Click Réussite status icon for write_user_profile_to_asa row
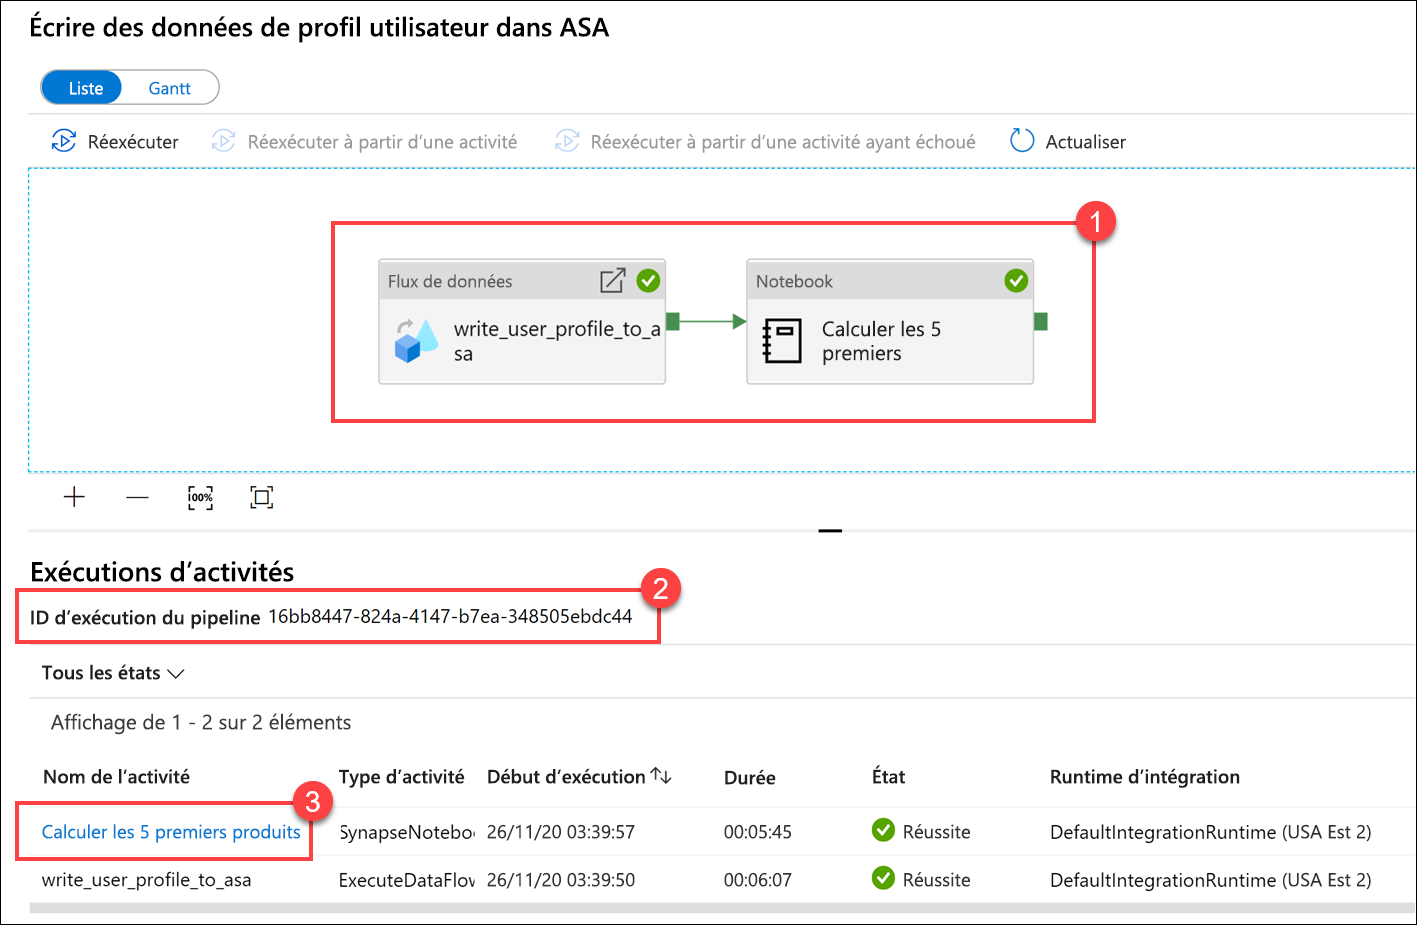The height and width of the screenshot is (925, 1417). point(883,878)
